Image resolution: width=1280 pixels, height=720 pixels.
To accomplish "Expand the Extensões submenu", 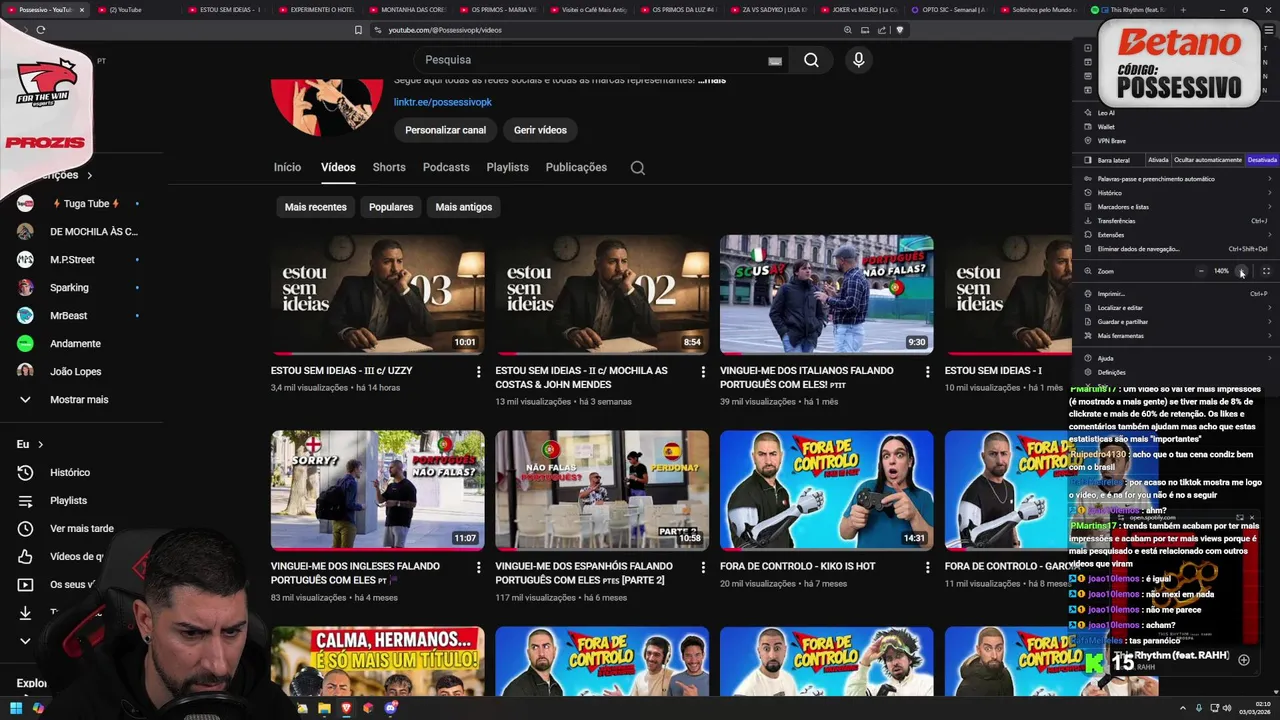I will 1177,235.
